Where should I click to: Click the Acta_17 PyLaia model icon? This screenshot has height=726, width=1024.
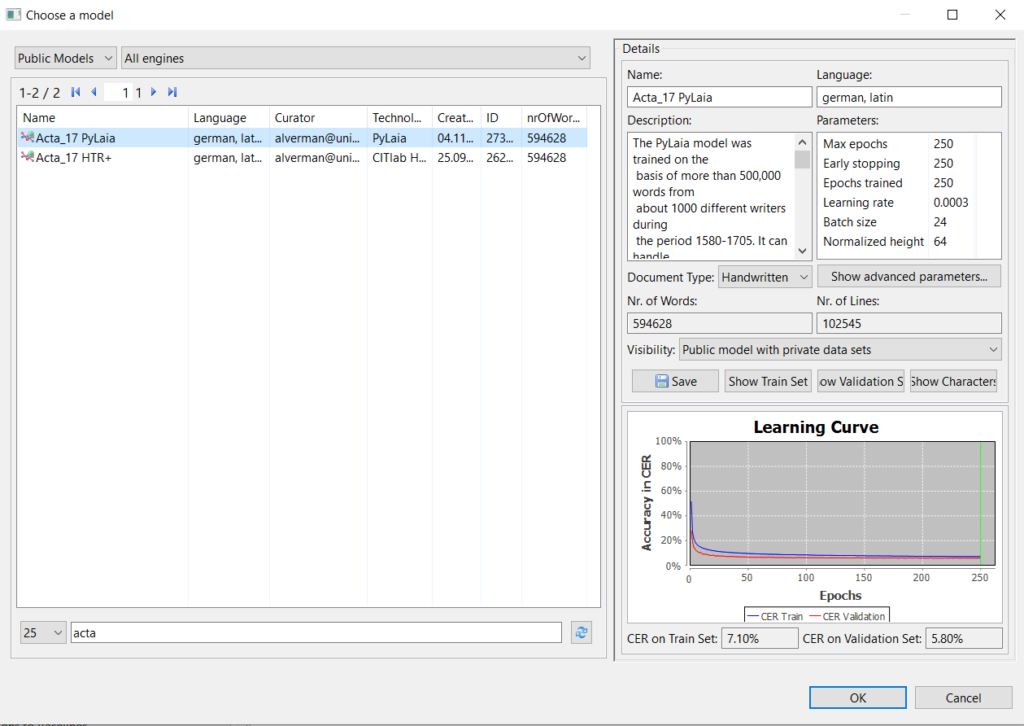(27, 138)
